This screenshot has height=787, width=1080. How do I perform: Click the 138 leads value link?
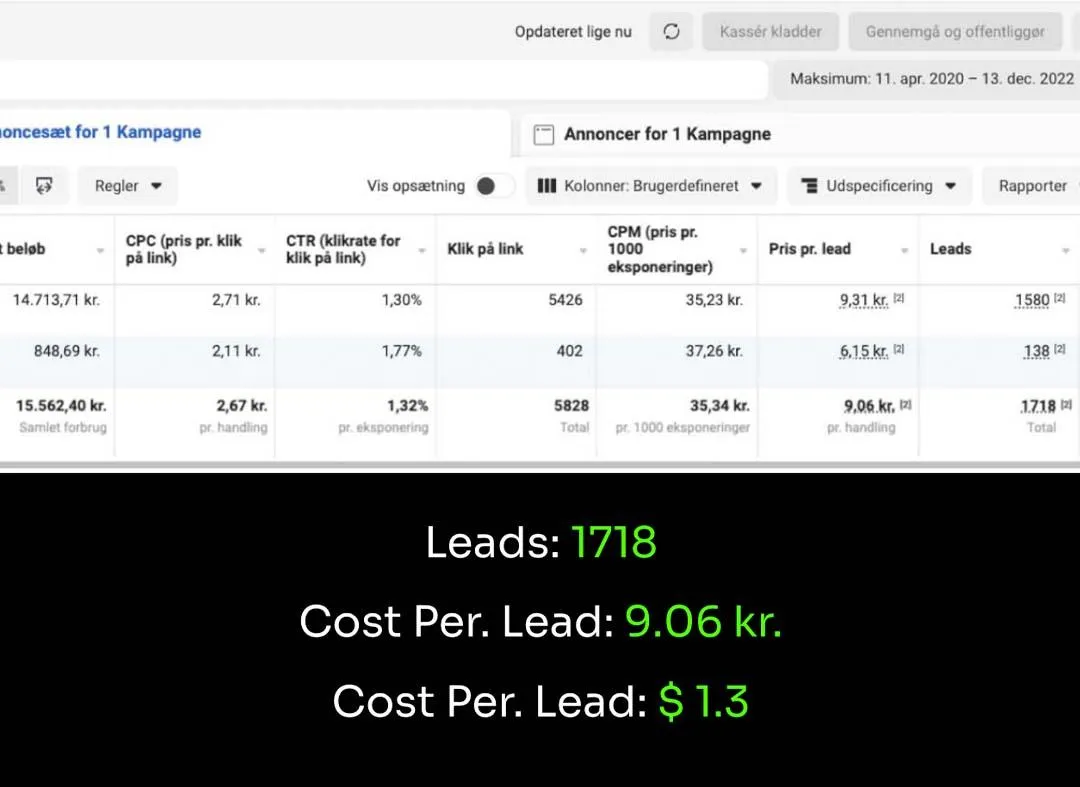(x=1036, y=351)
